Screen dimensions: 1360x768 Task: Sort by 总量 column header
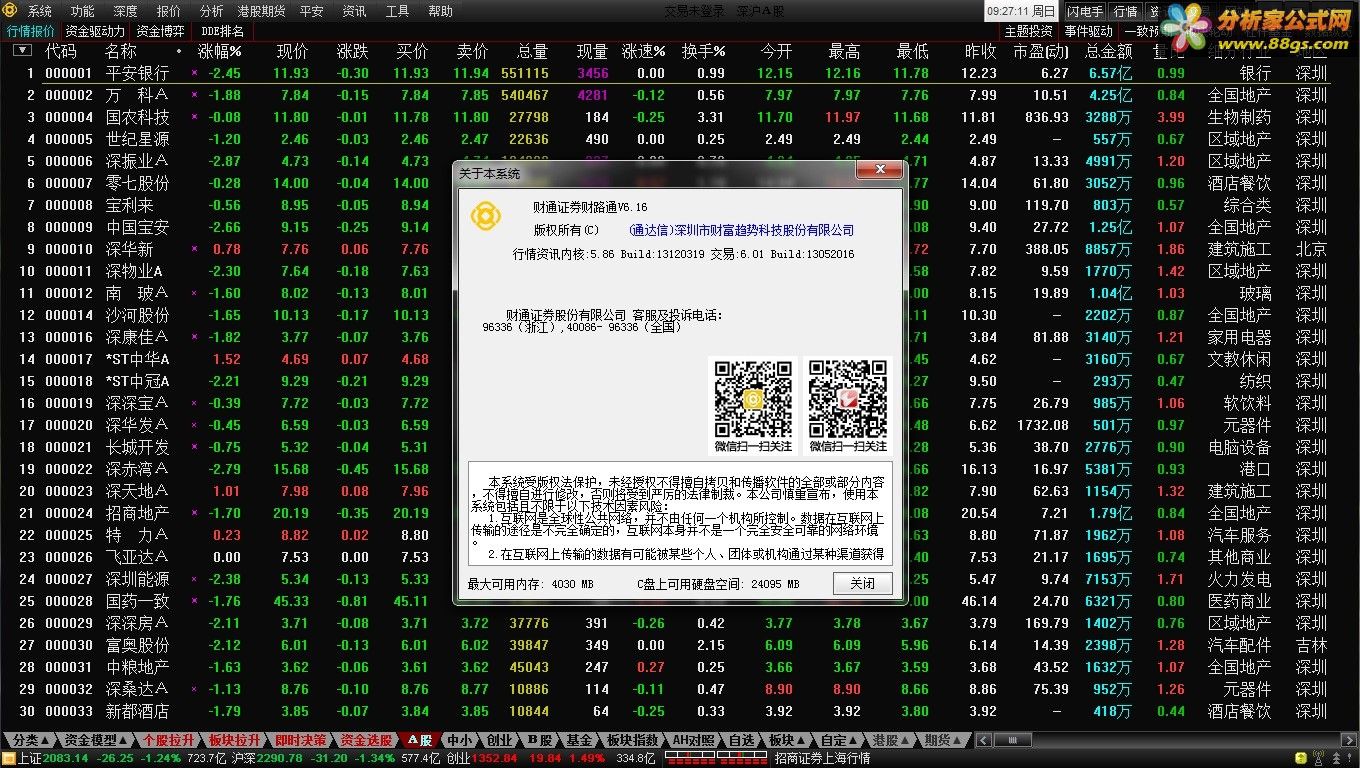(x=532, y=51)
